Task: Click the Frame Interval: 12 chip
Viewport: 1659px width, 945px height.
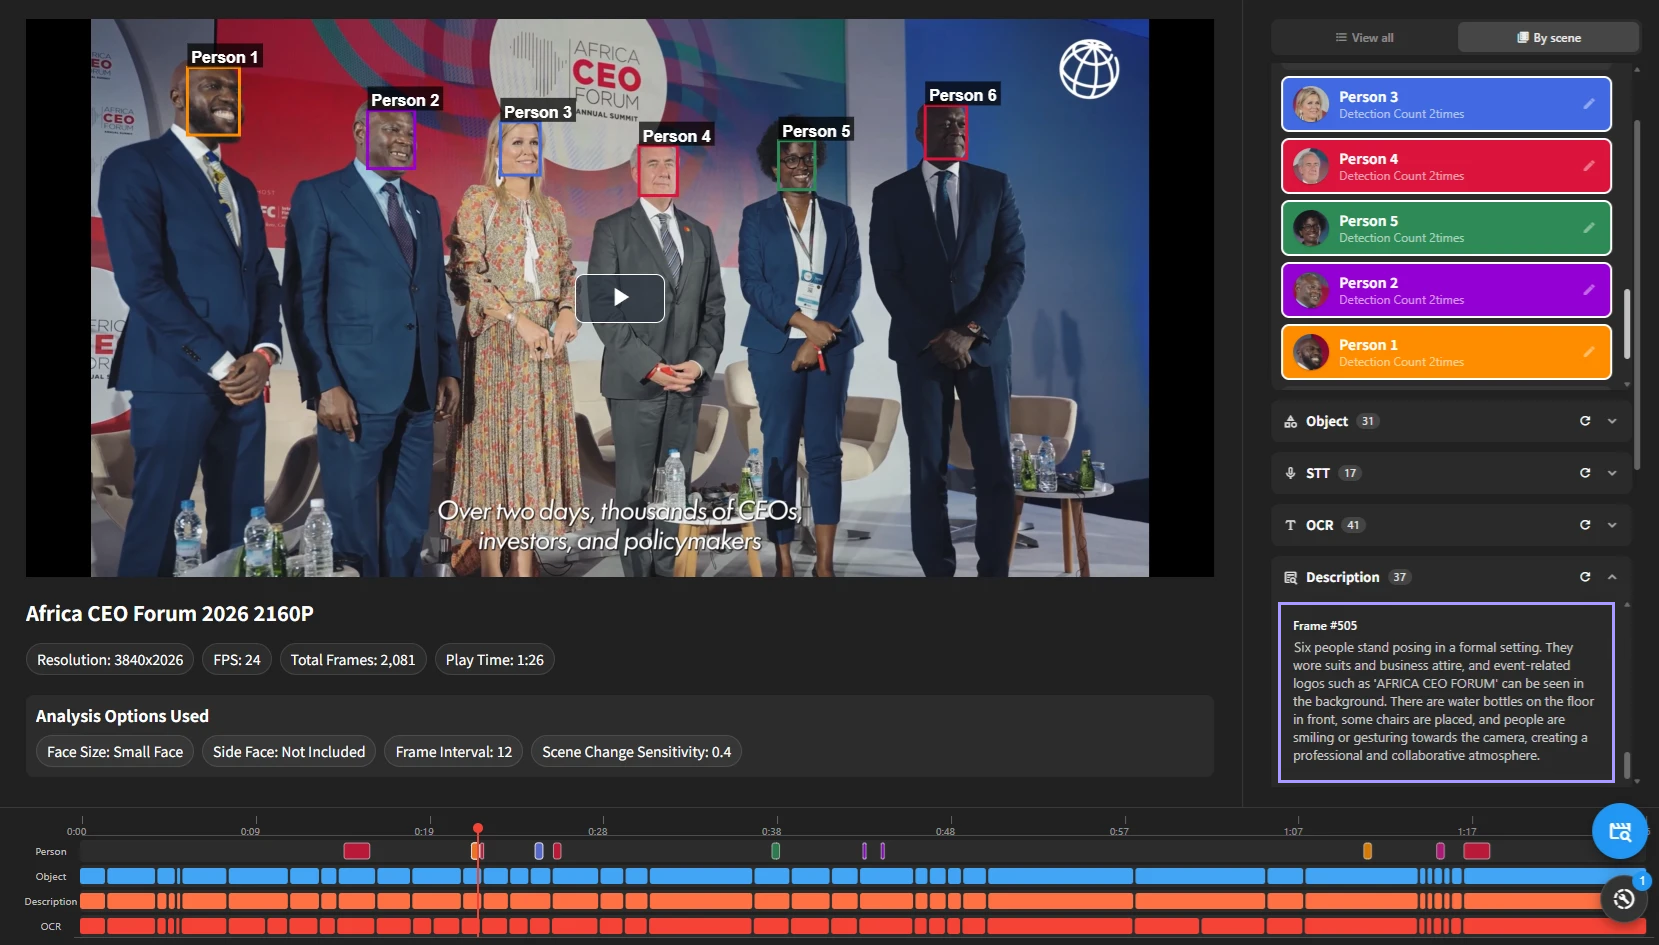Action: 453,752
